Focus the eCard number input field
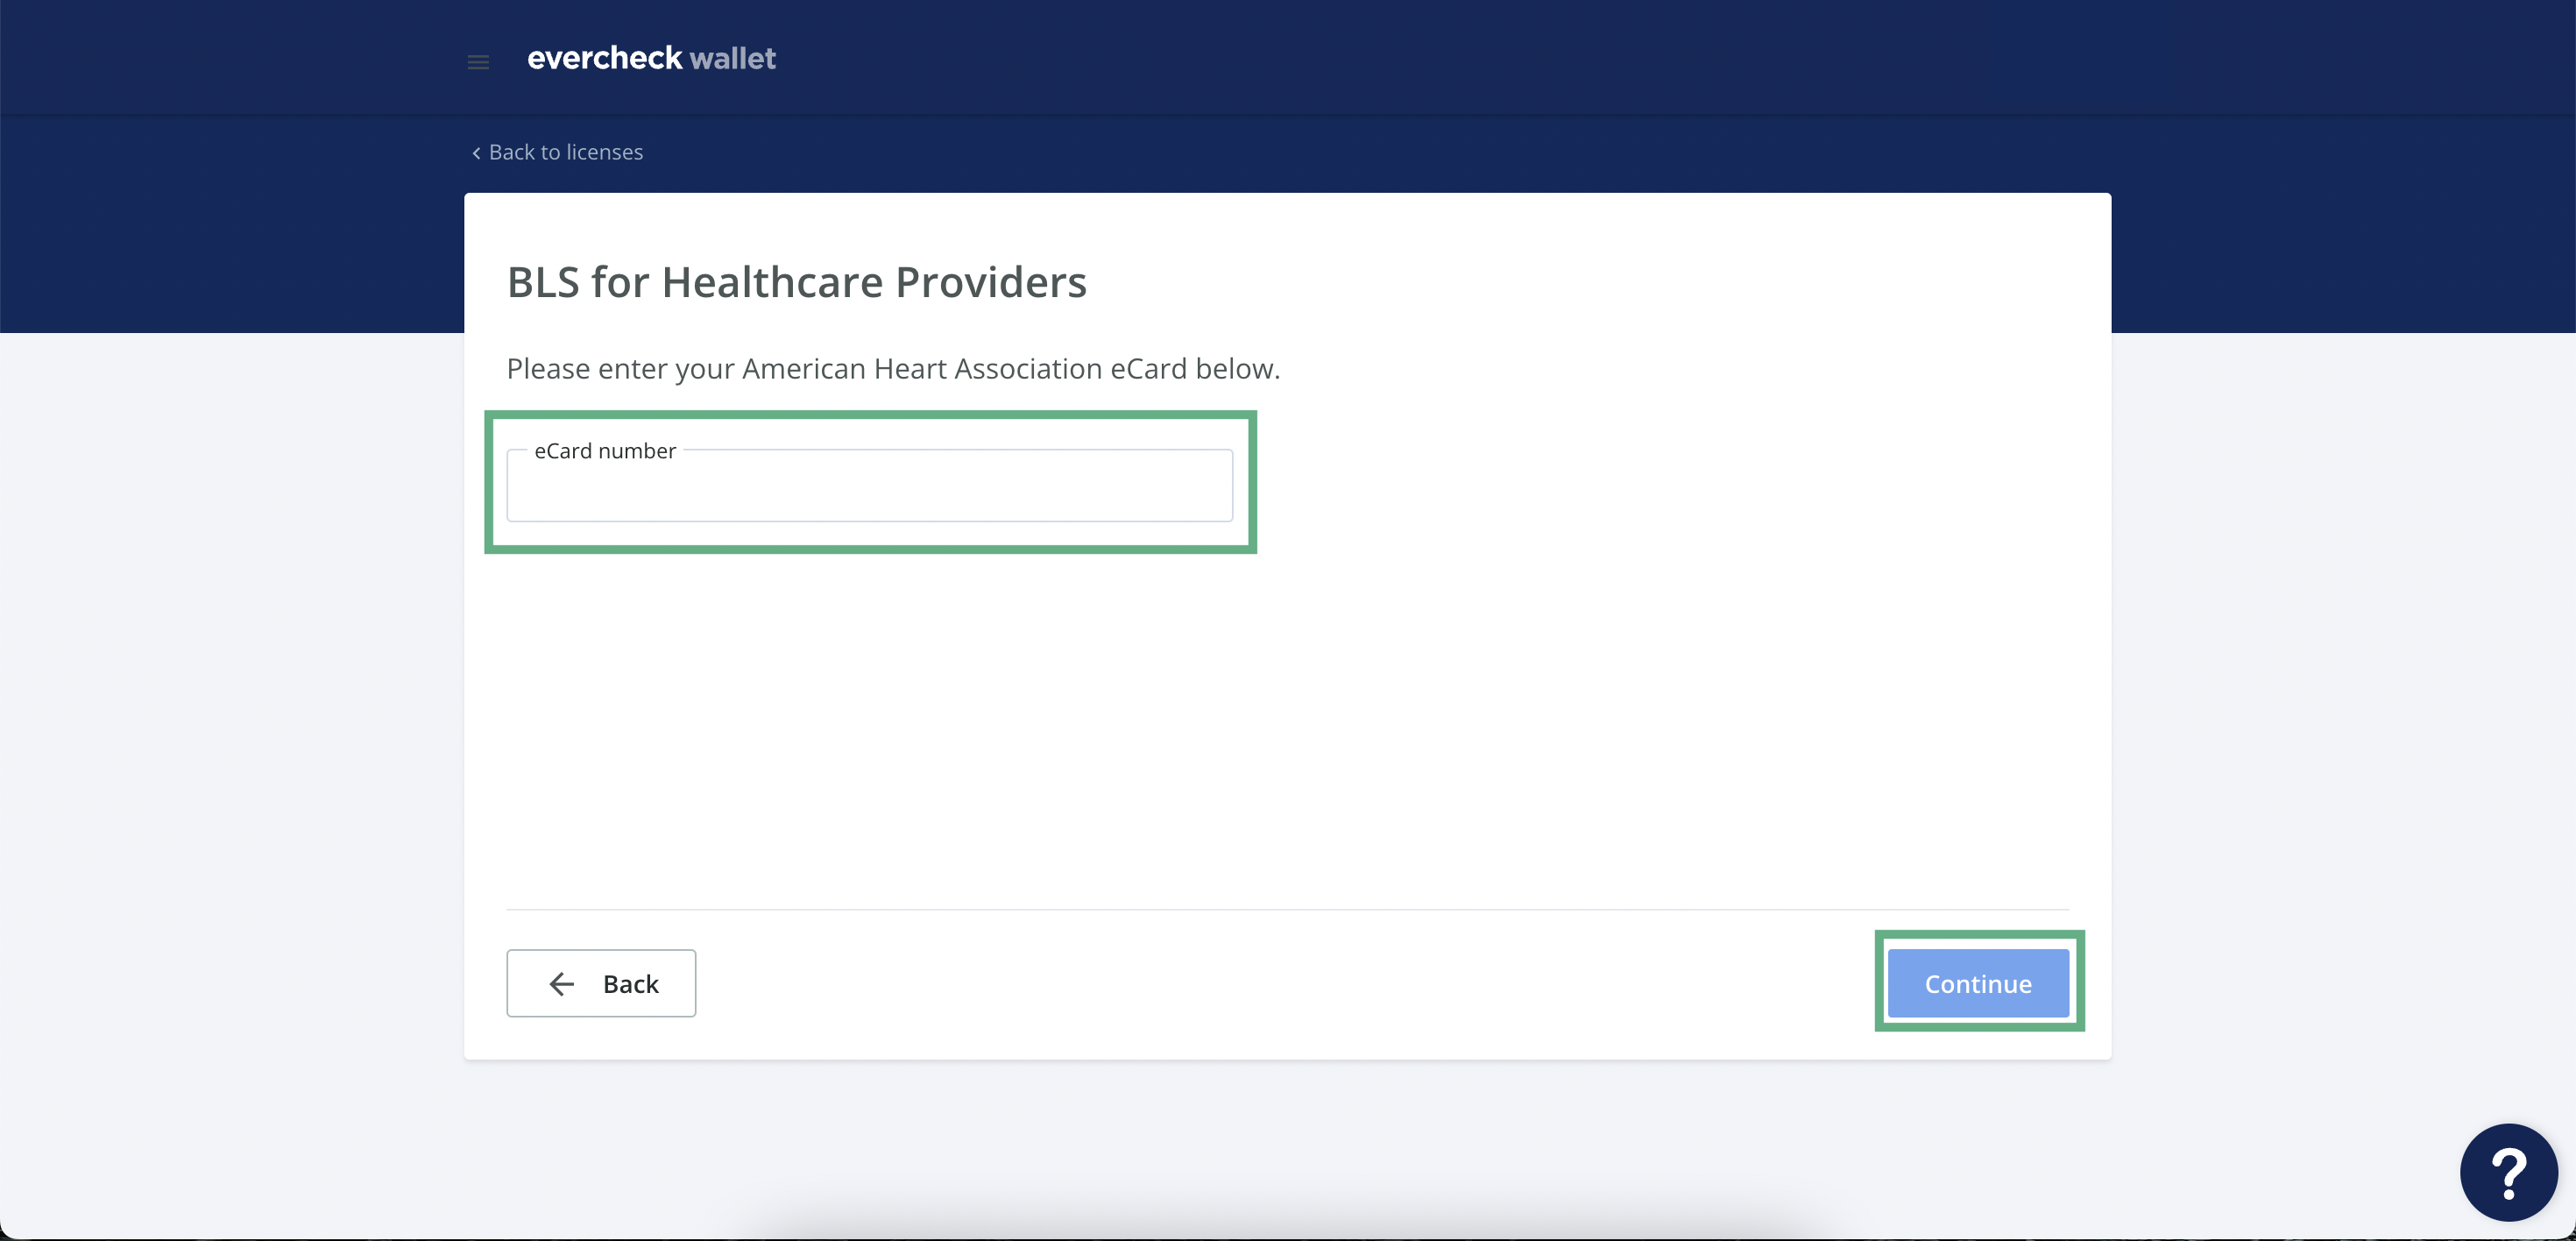The image size is (2576, 1241). [x=868, y=490]
